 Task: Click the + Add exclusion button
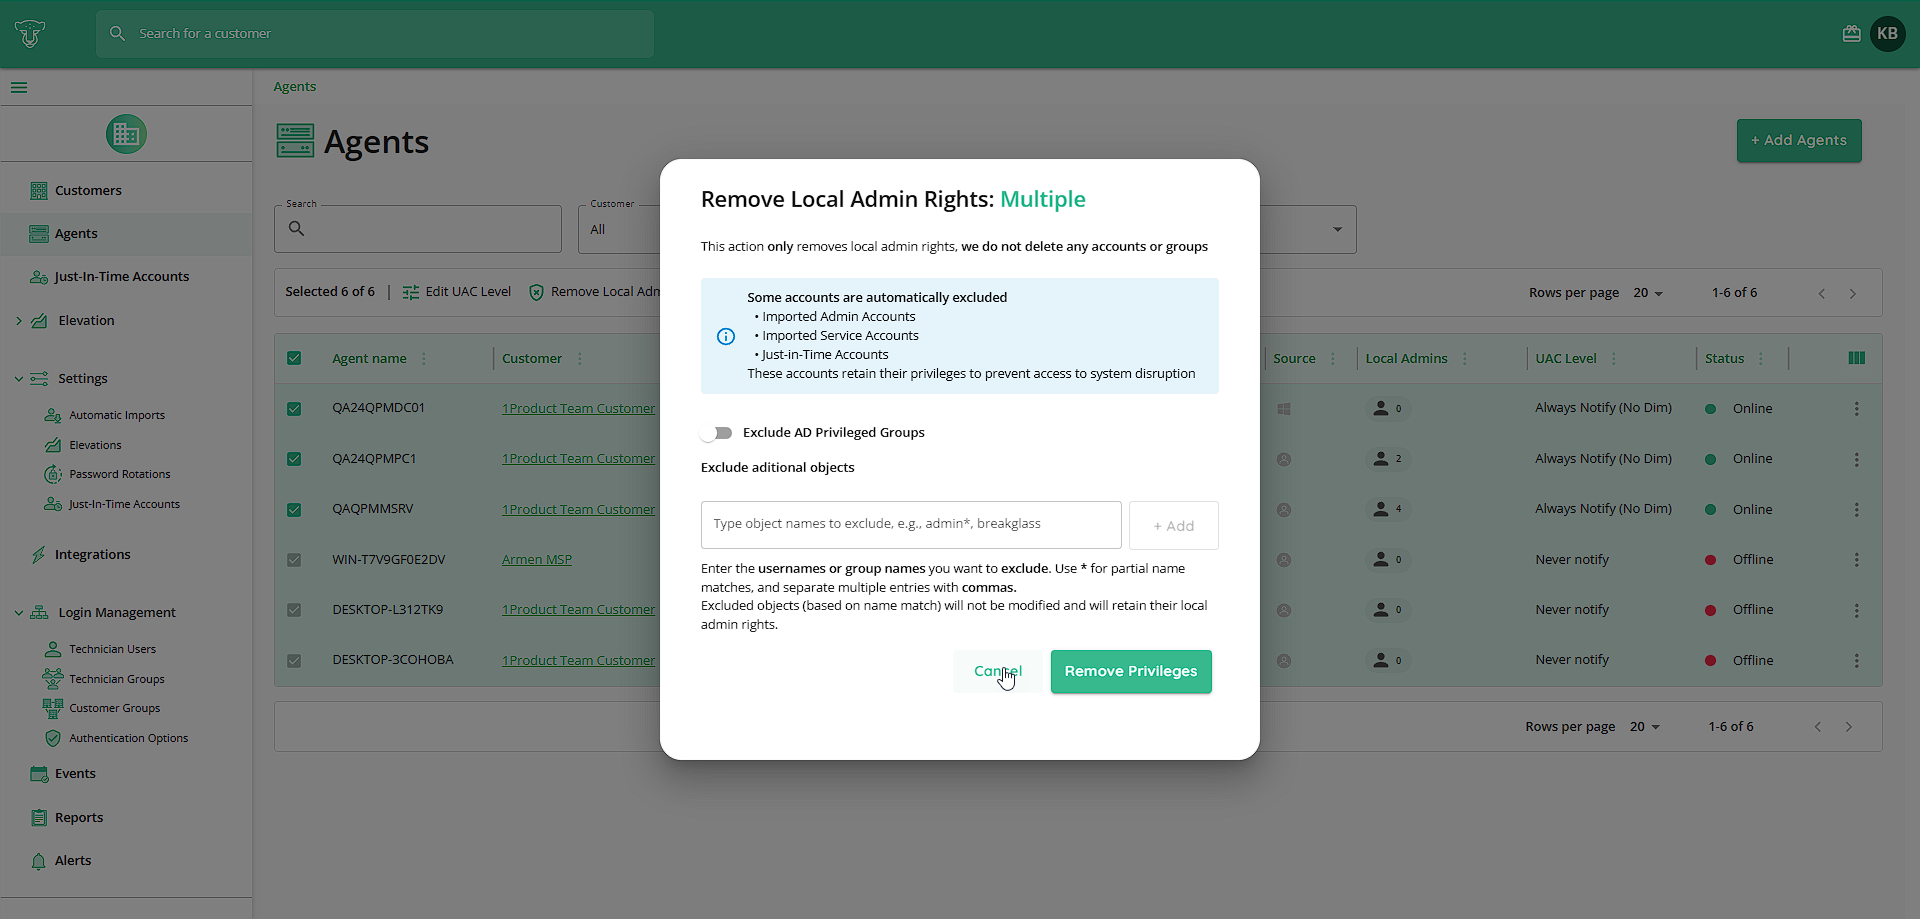tap(1174, 526)
